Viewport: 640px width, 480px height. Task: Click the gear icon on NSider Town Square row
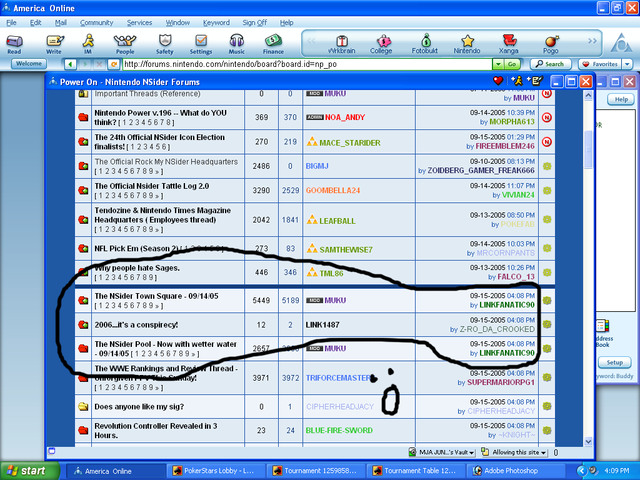click(547, 300)
